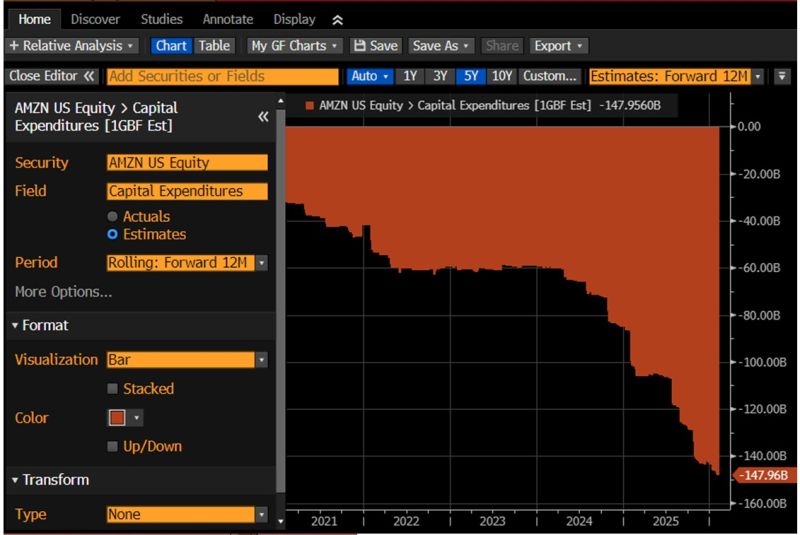Click the More Options link
Image resolution: width=800 pixels, height=535 pixels.
click(63, 292)
